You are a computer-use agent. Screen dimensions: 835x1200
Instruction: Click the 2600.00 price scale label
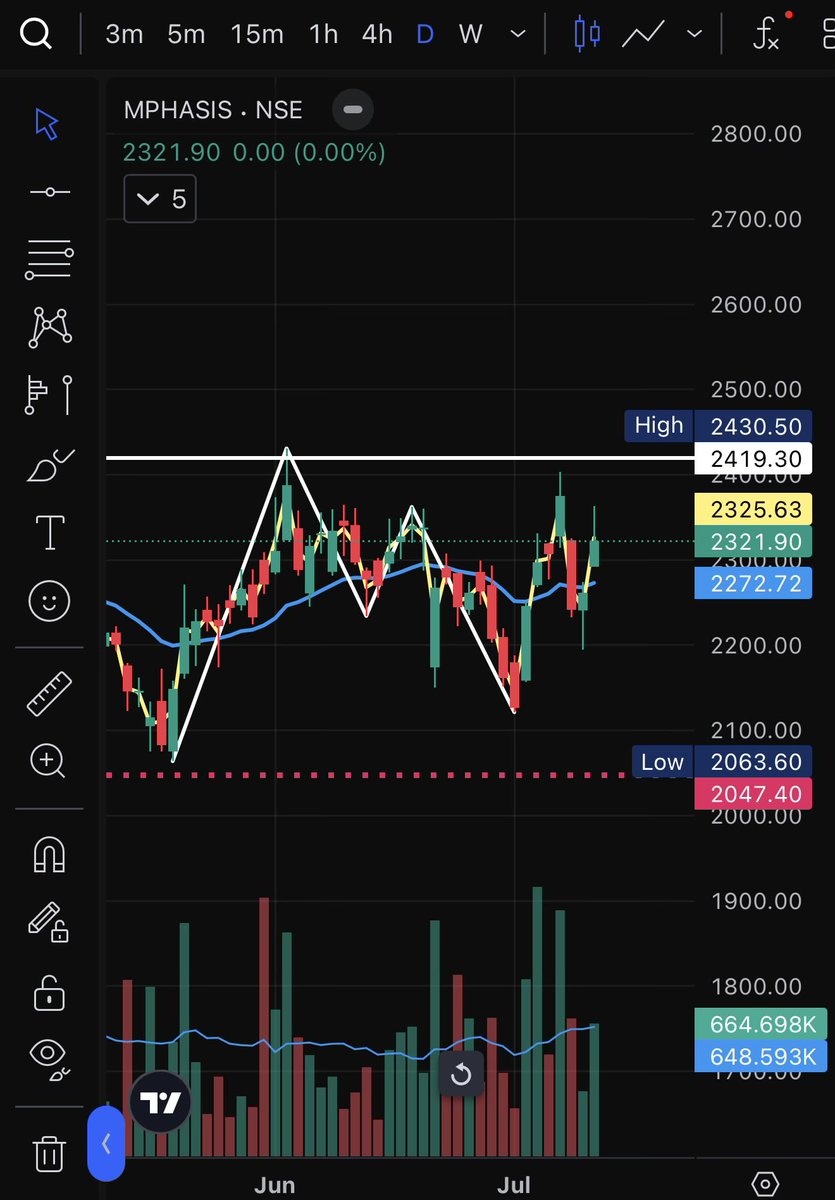(x=756, y=304)
